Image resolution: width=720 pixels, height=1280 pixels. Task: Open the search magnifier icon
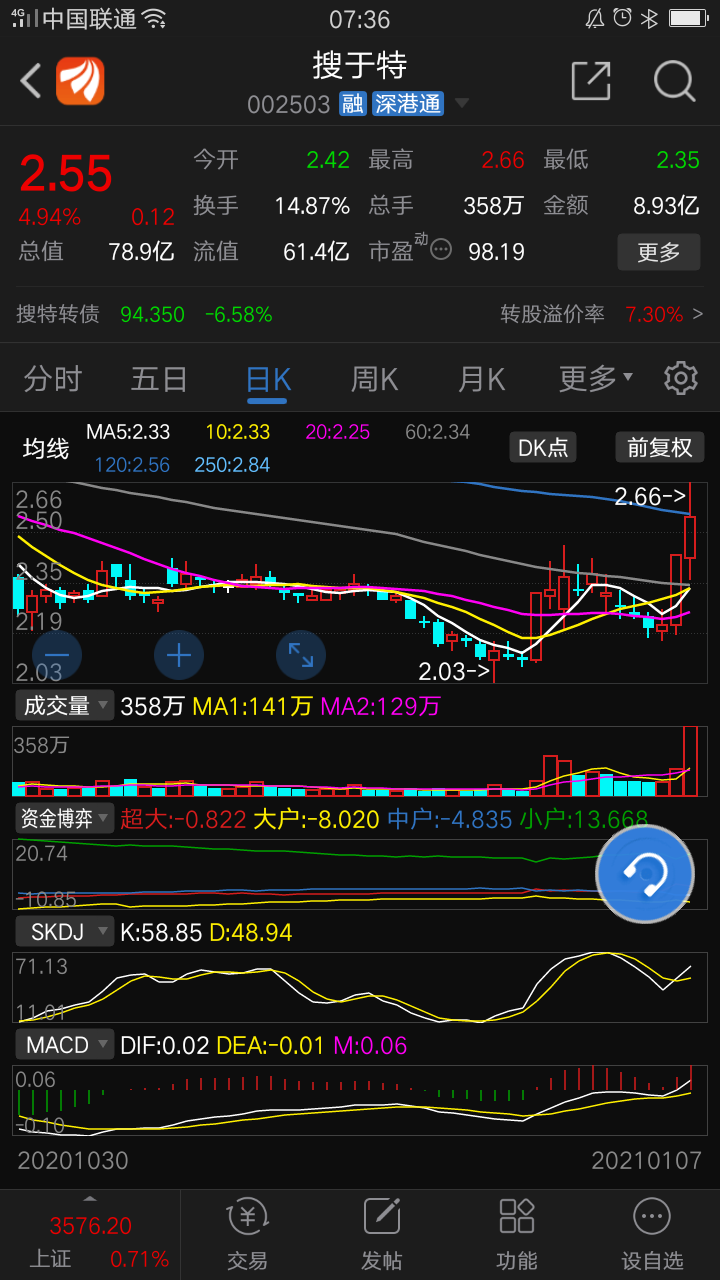(x=675, y=81)
